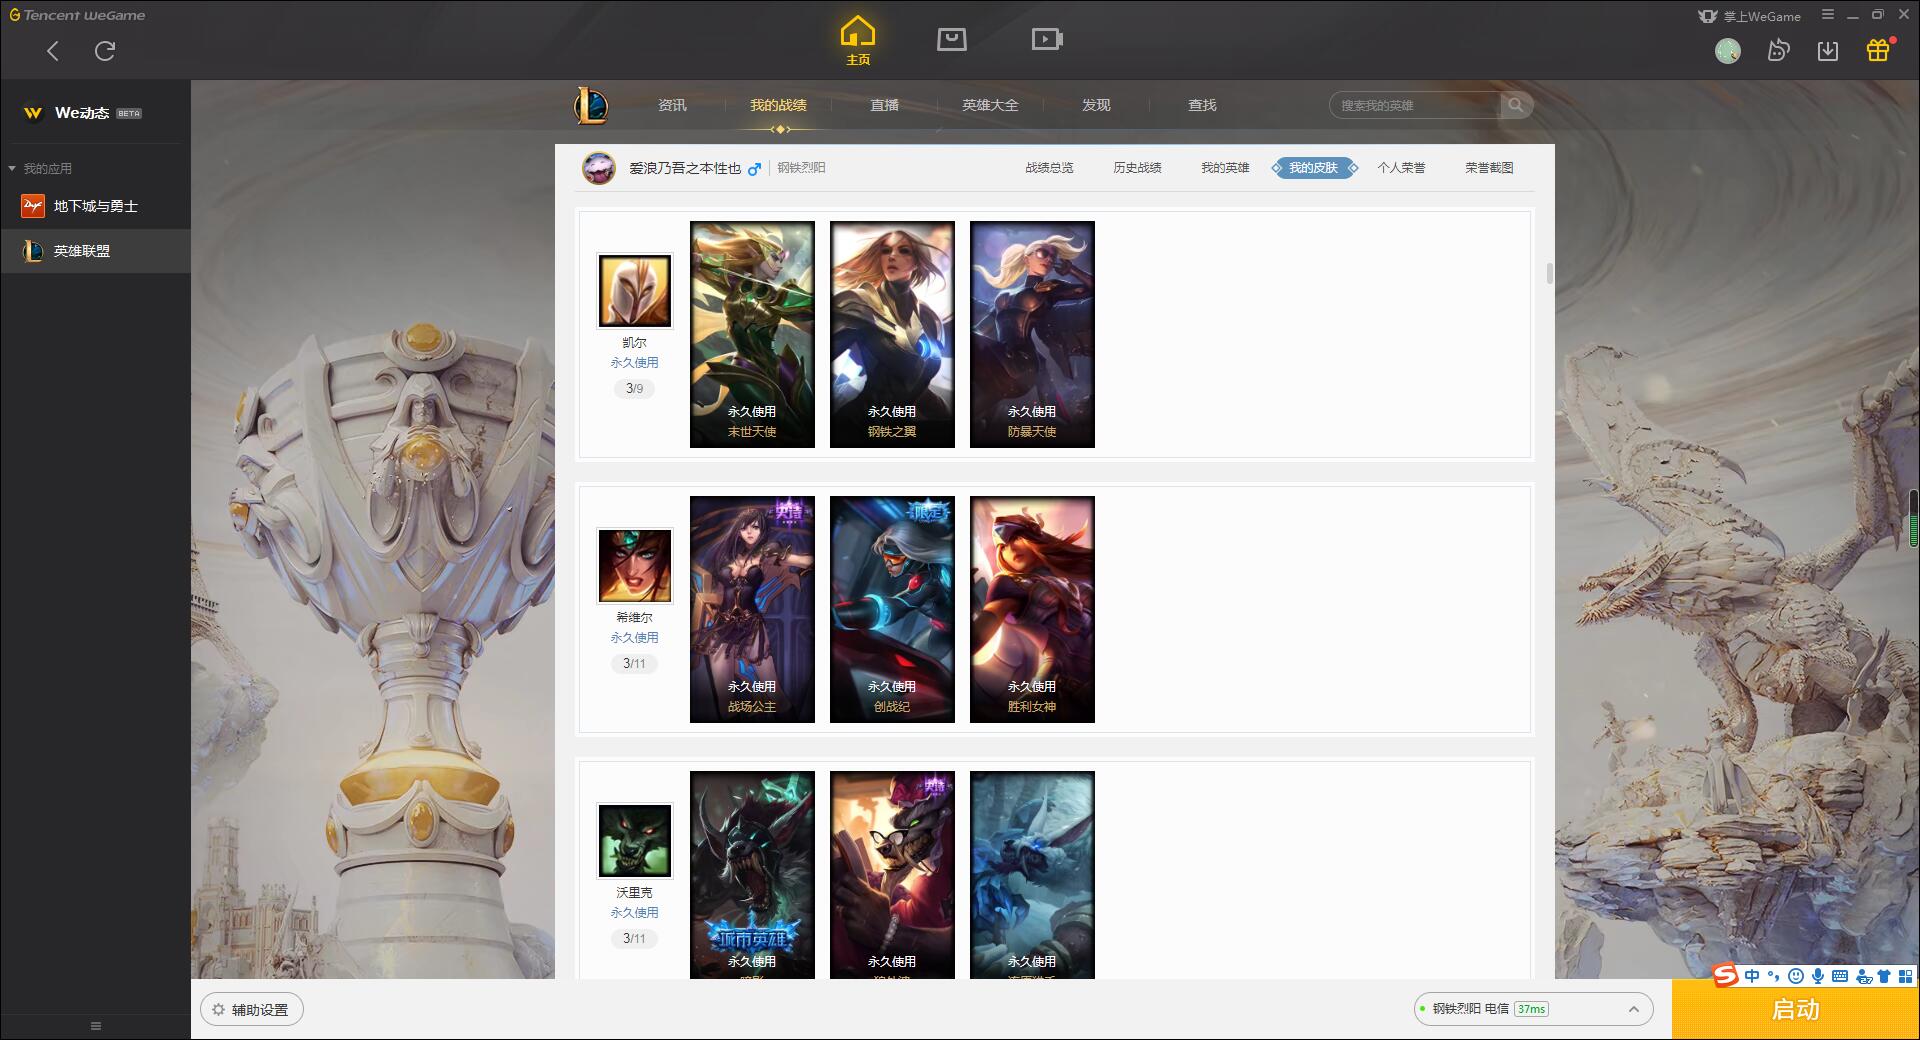Click the search magnifier button

(1516, 105)
